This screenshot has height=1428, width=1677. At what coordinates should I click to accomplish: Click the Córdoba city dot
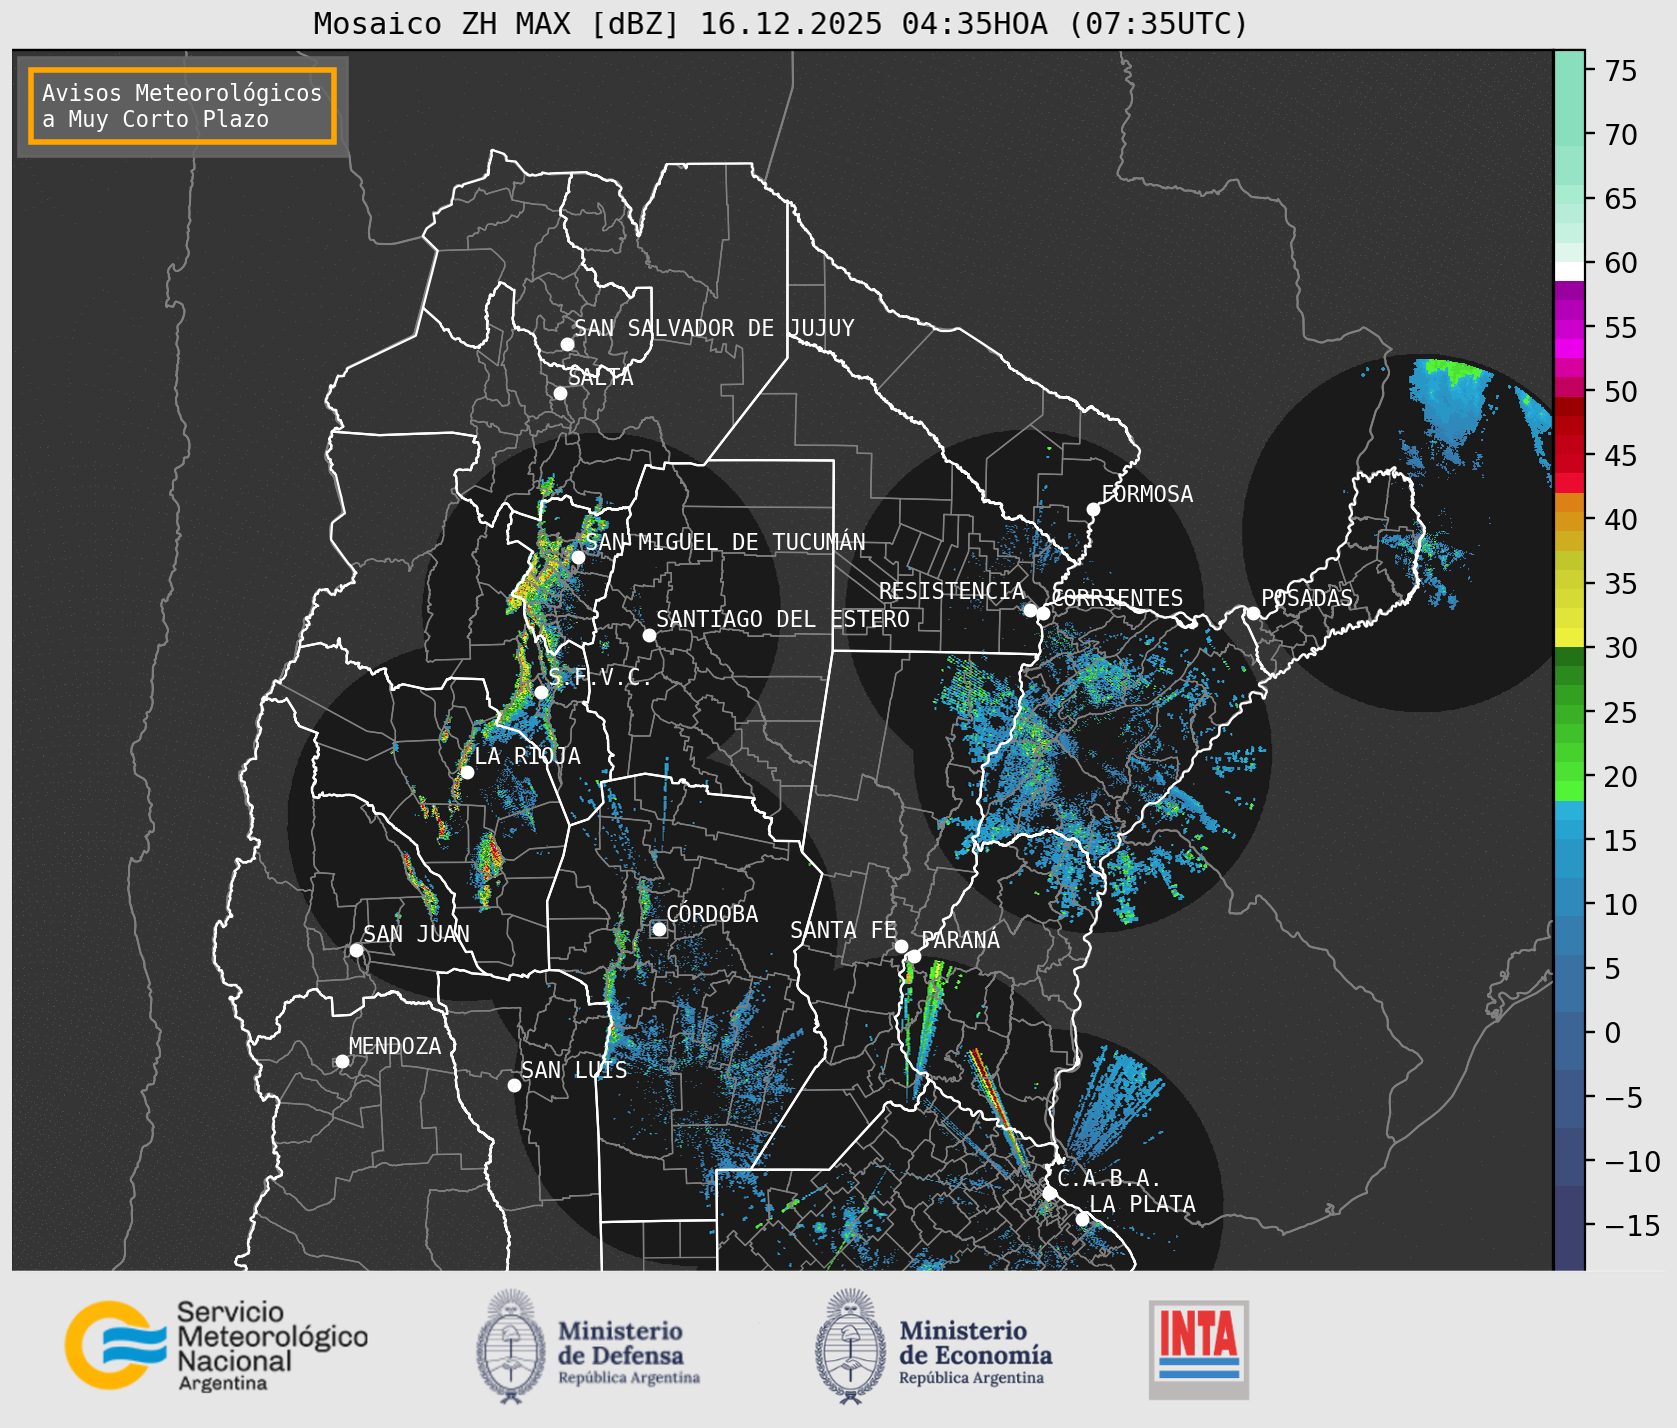point(659,929)
